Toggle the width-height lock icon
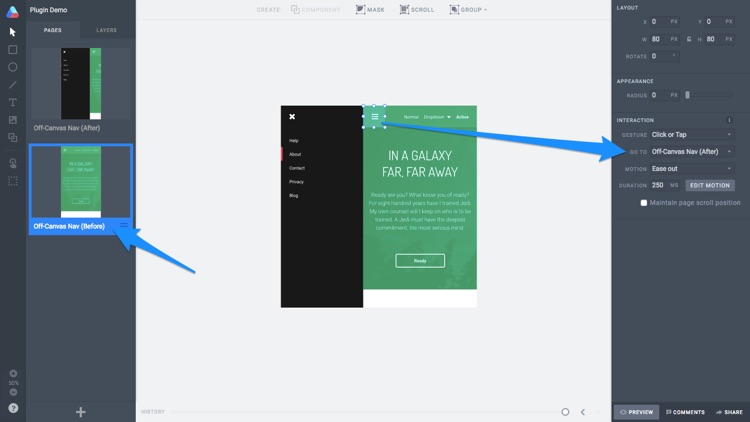The image size is (750, 422). pyautogui.click(x=689, y=39)
